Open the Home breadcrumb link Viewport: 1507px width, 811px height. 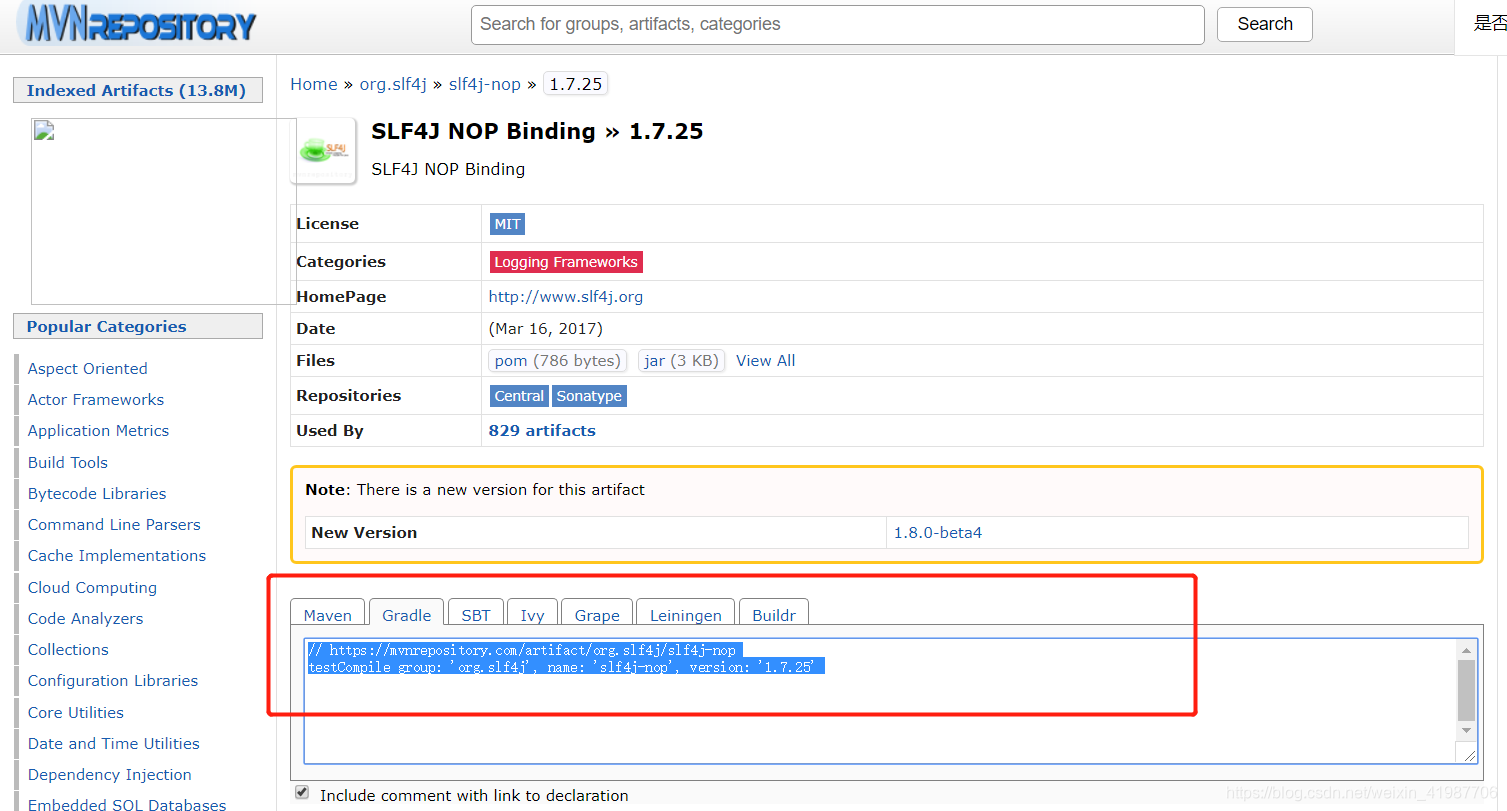pos(313,84)
